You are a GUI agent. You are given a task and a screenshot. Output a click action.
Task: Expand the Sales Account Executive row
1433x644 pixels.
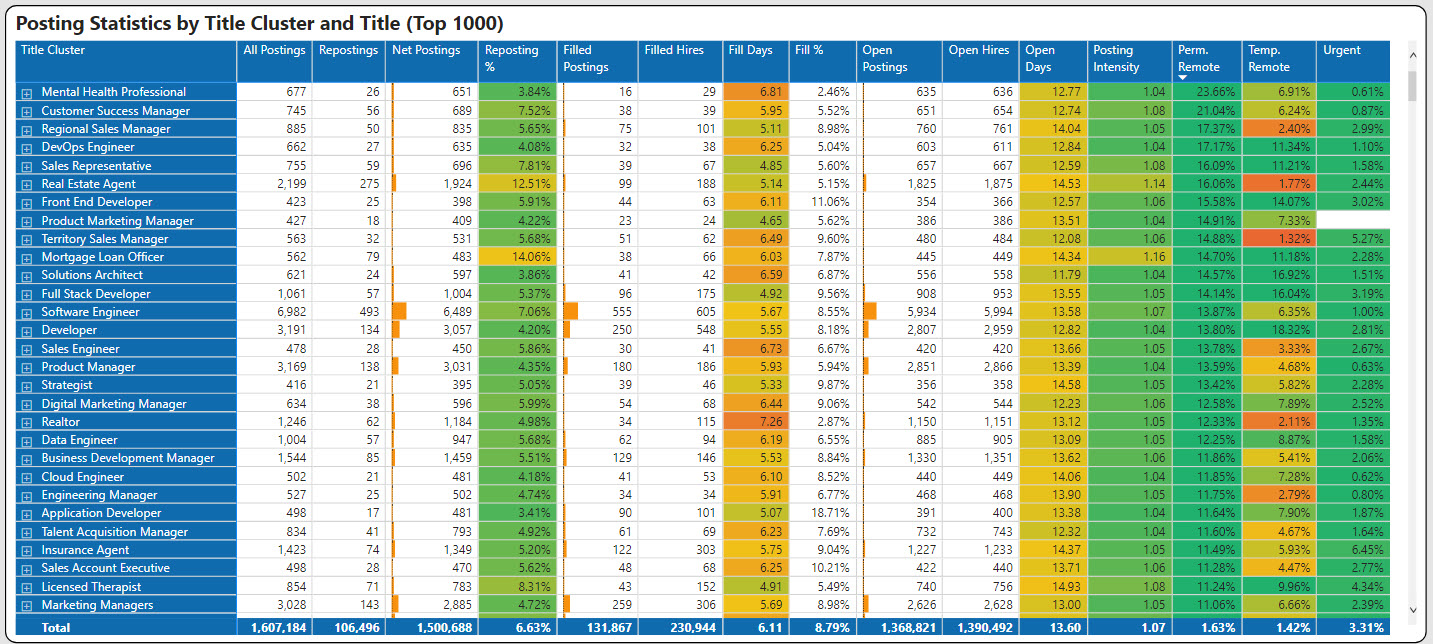[x=27, y=569]
